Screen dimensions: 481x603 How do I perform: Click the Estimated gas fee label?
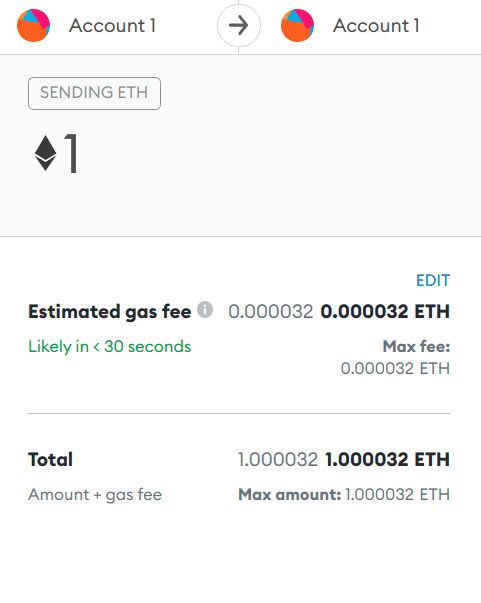coord(110,311)
